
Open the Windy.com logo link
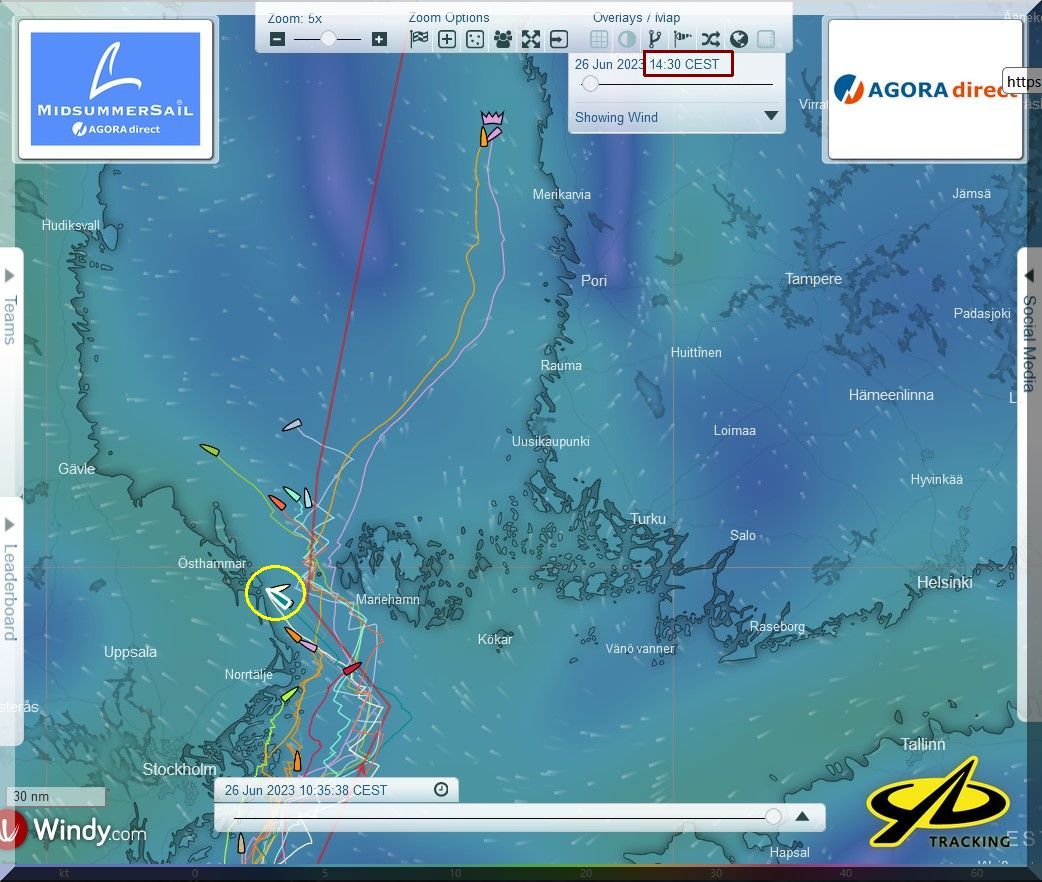(x=75, y=830)
